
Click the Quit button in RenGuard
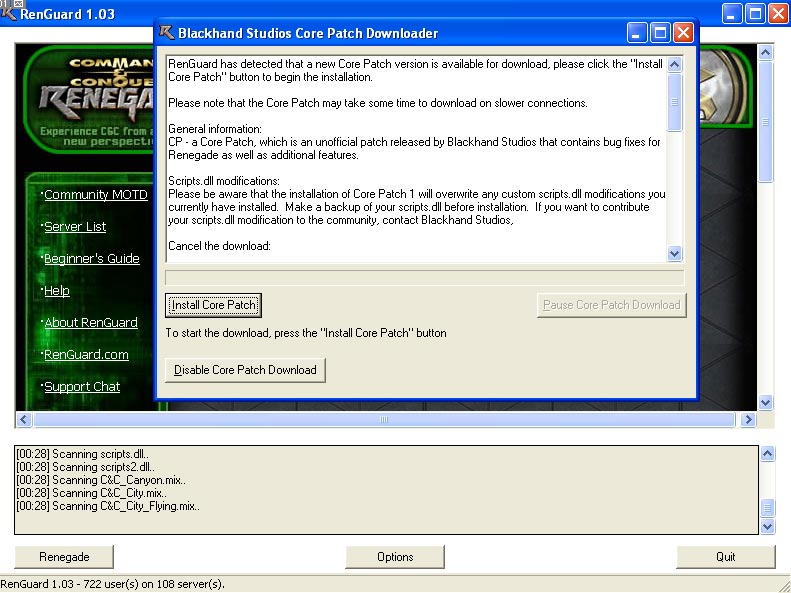pyautogui.click(x=725, y=557)
